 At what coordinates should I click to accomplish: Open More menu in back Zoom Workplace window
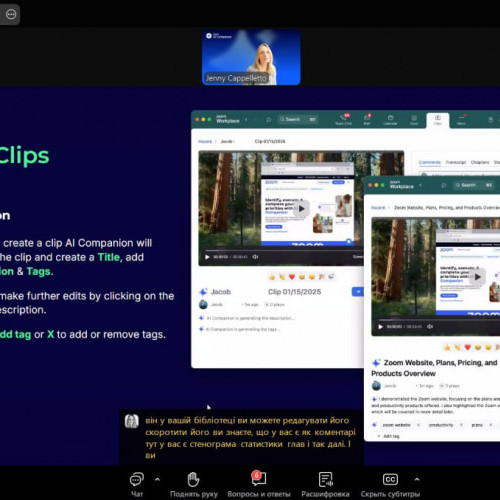point(461,119)
